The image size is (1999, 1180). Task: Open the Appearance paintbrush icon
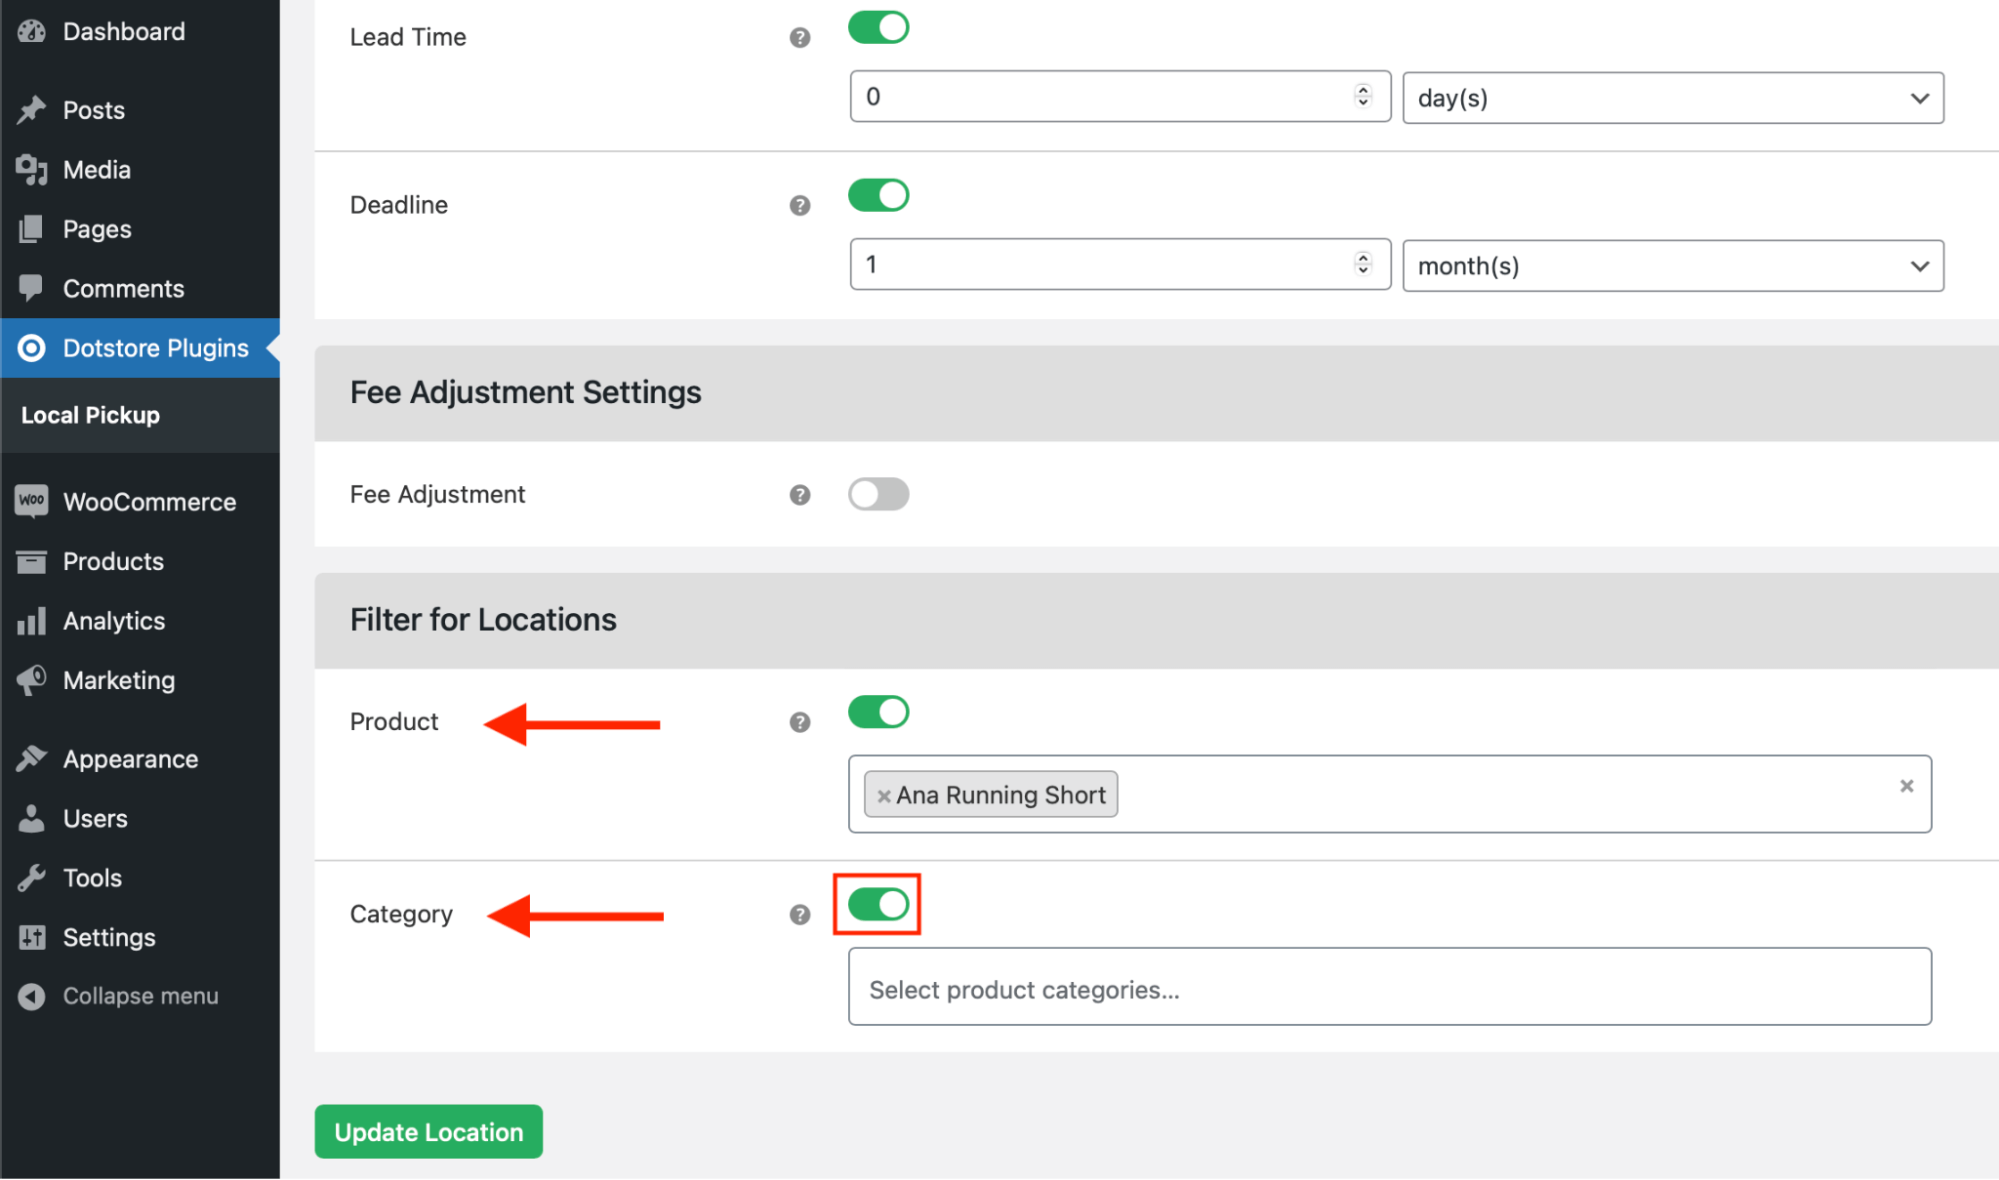[x=31, y=758]
